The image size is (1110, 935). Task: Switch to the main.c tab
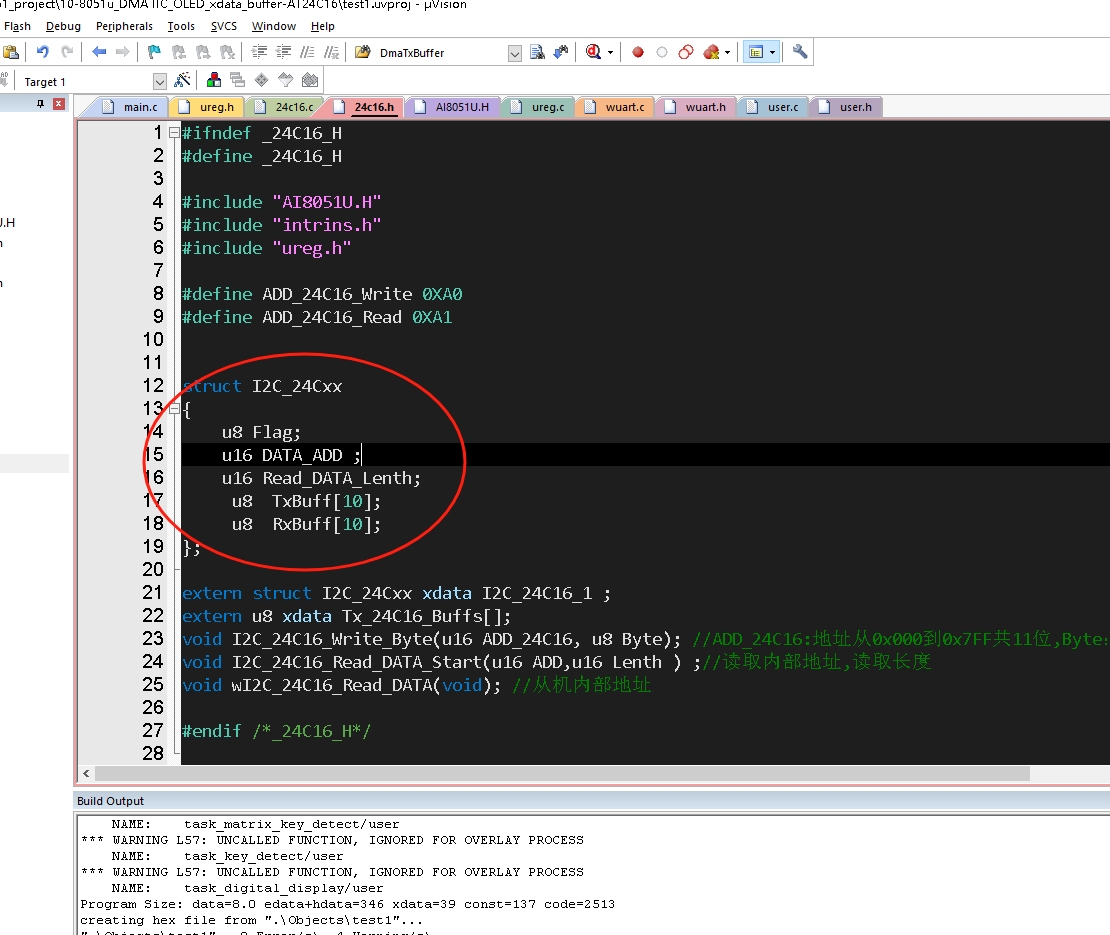(x=139, y=107)
